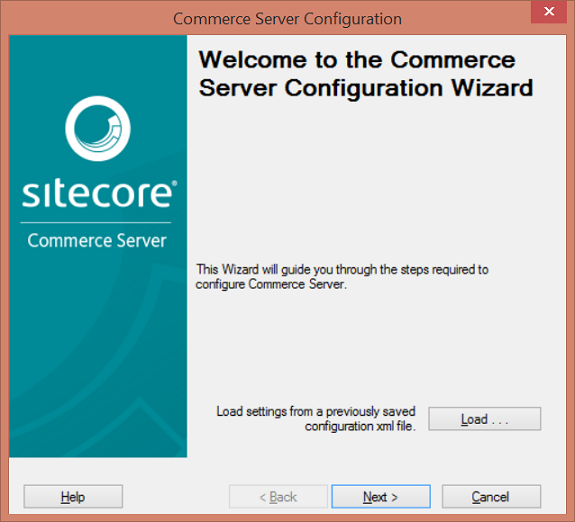Click the 'Server Configuration Wizard' heading line
Image resolution: width=575 pixels, height=522 pixels.
coord(366,88)
